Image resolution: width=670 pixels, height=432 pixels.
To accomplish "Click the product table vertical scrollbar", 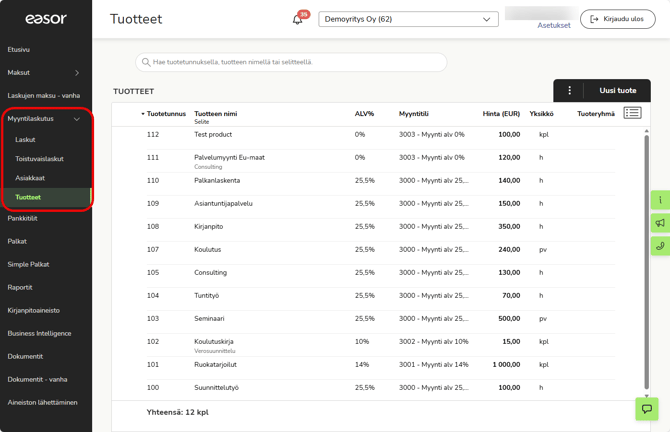I will click(646, 260).
